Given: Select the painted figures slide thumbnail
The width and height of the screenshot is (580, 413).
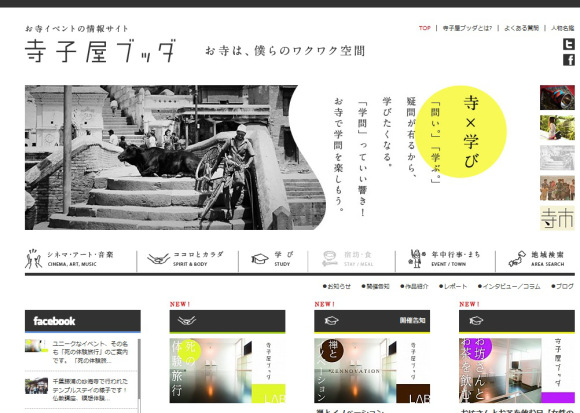Looking at the screenshot, I should click(557, 188).
